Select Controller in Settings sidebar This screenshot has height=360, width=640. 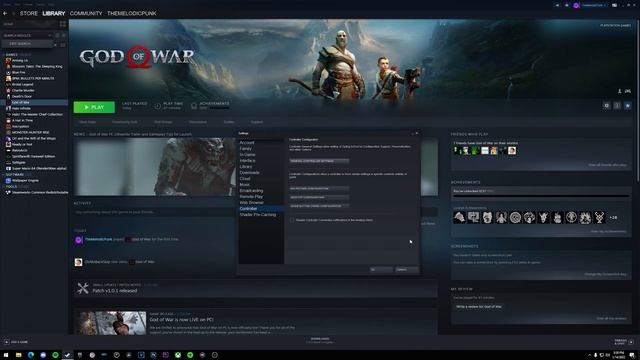[261, 209]
